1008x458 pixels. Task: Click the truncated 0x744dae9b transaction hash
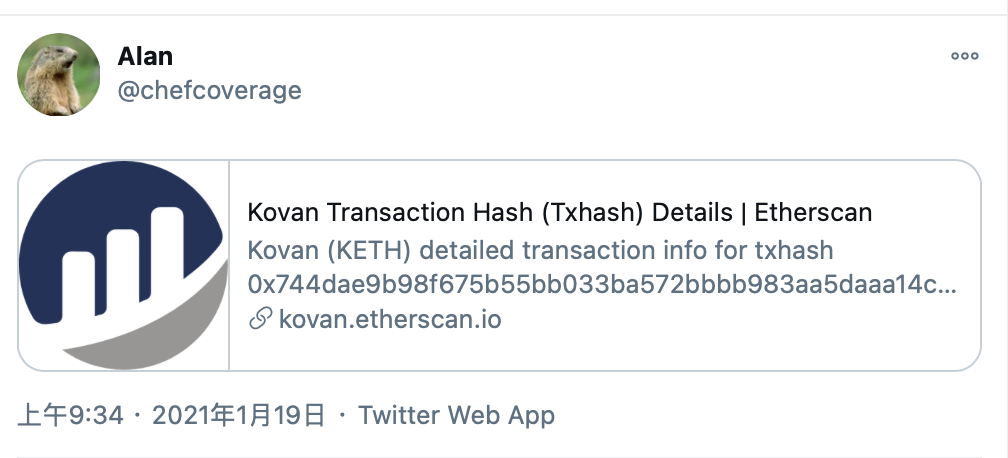(602, 284)
